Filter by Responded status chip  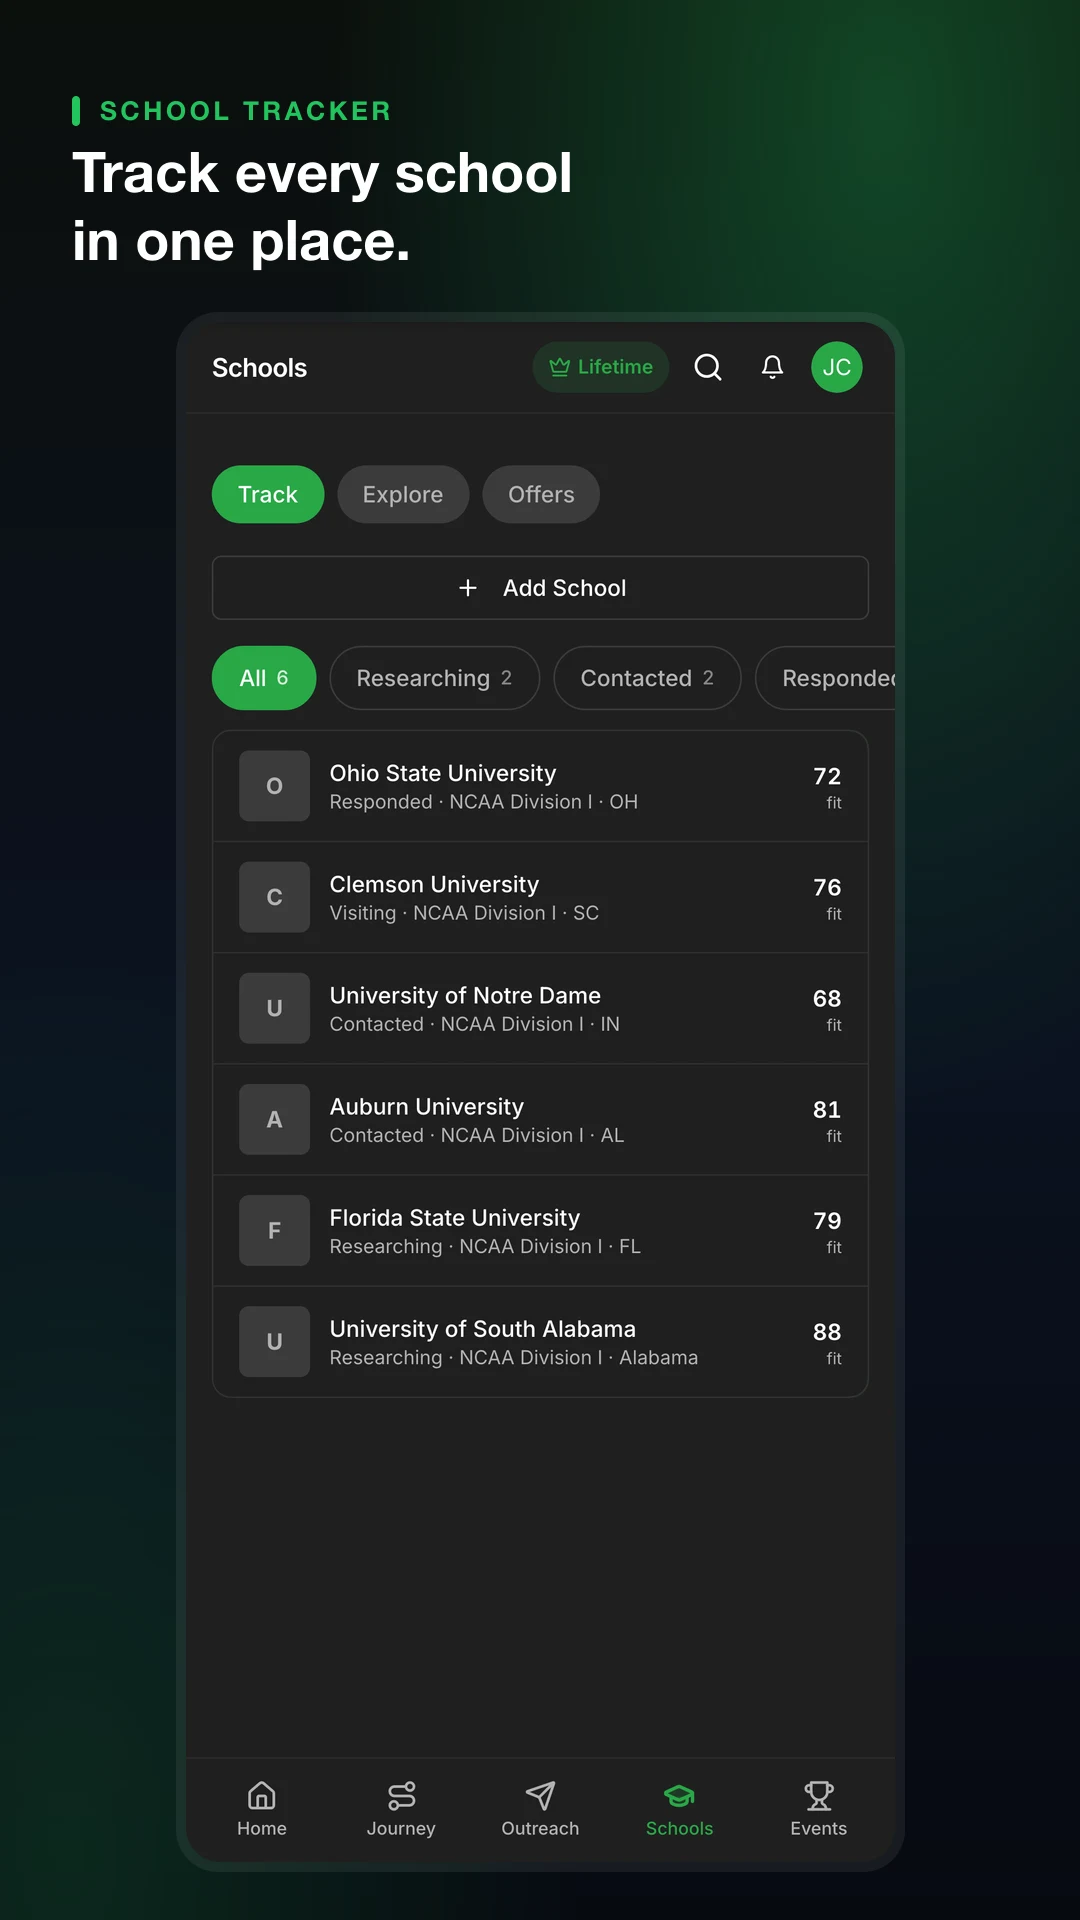(826, 678)
